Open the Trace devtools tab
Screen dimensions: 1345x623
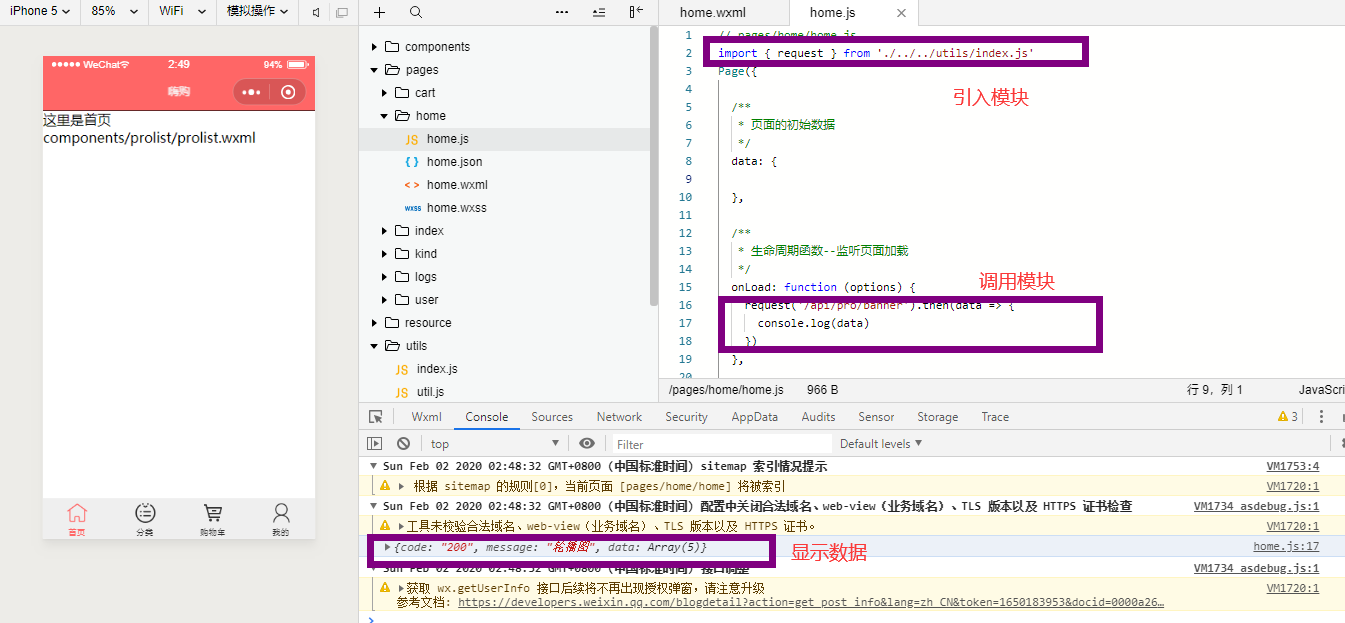point(995,417)
